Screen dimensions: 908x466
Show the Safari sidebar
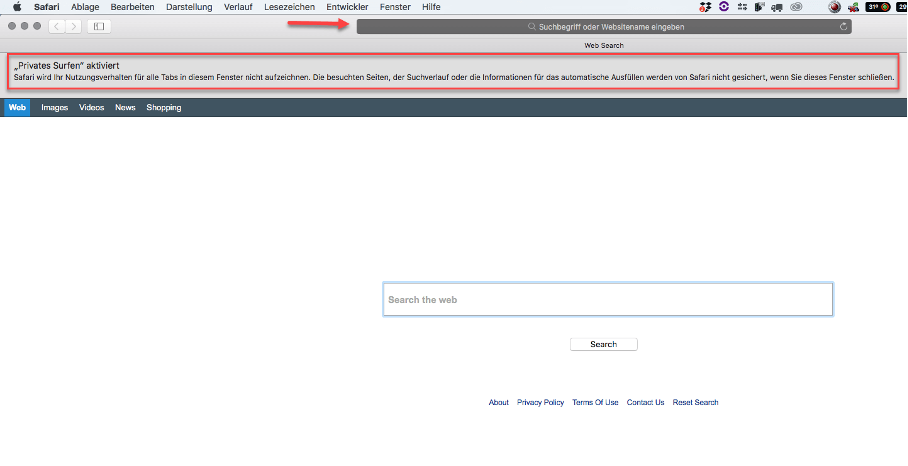click(99, 26)
